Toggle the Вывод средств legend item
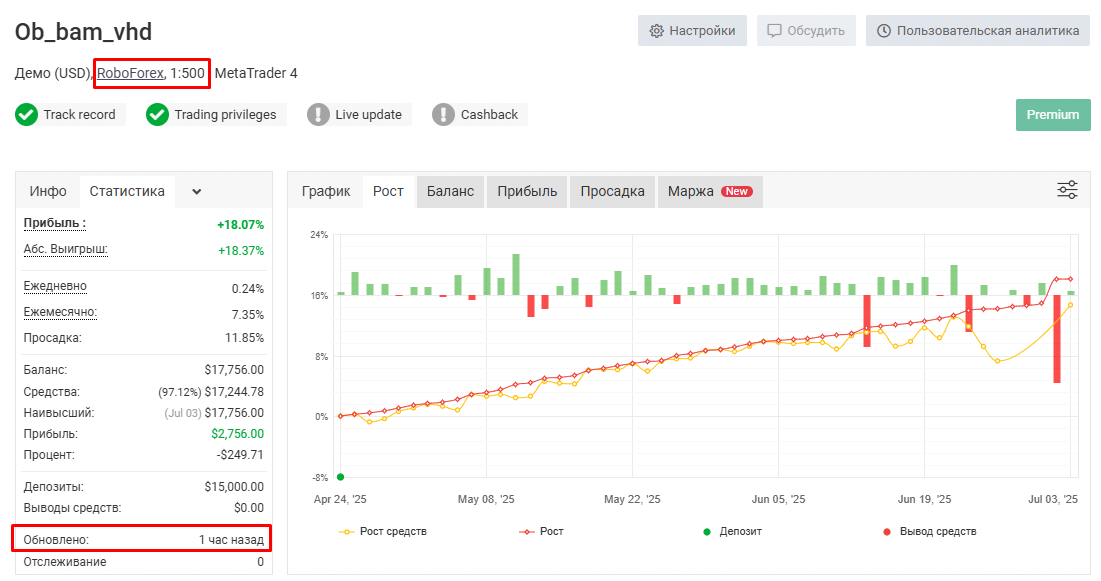The height and width of the screenshot is (581, 1101). coord(930,532)
